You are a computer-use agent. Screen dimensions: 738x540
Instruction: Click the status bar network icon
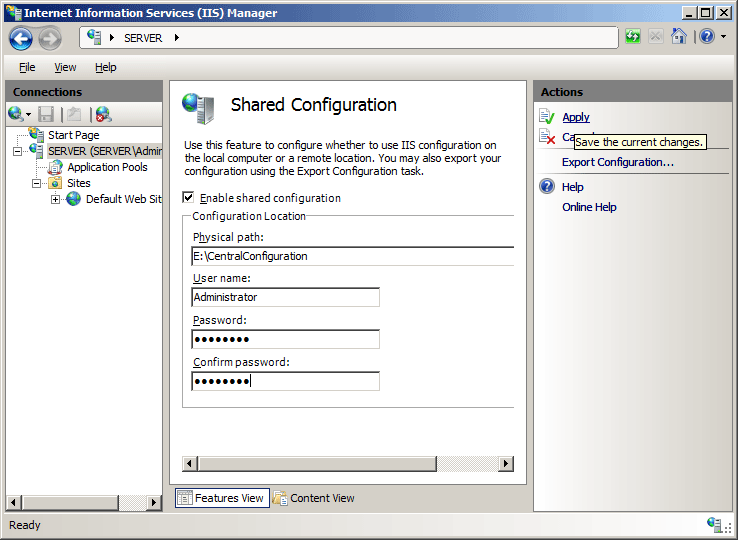click(x=714, y=524)
